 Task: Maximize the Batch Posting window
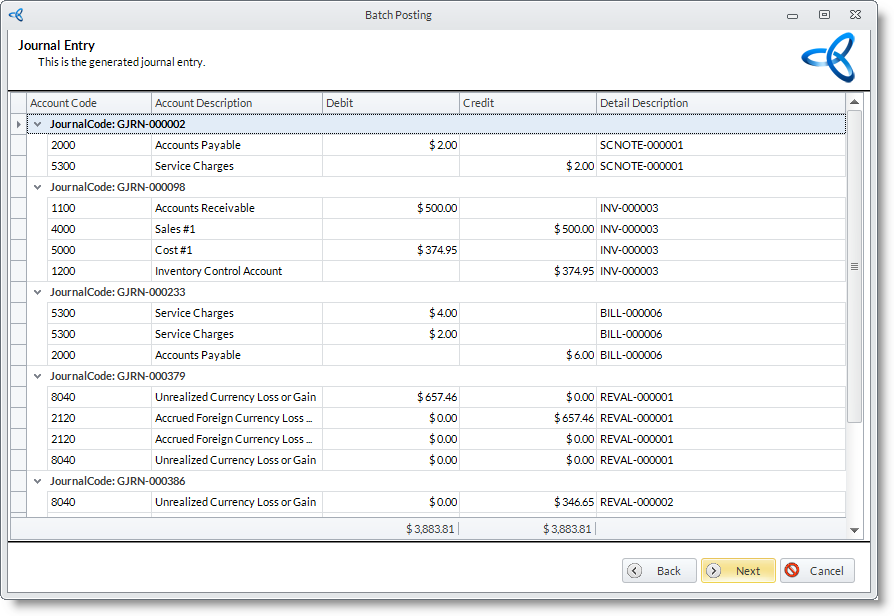coord(824,15)
